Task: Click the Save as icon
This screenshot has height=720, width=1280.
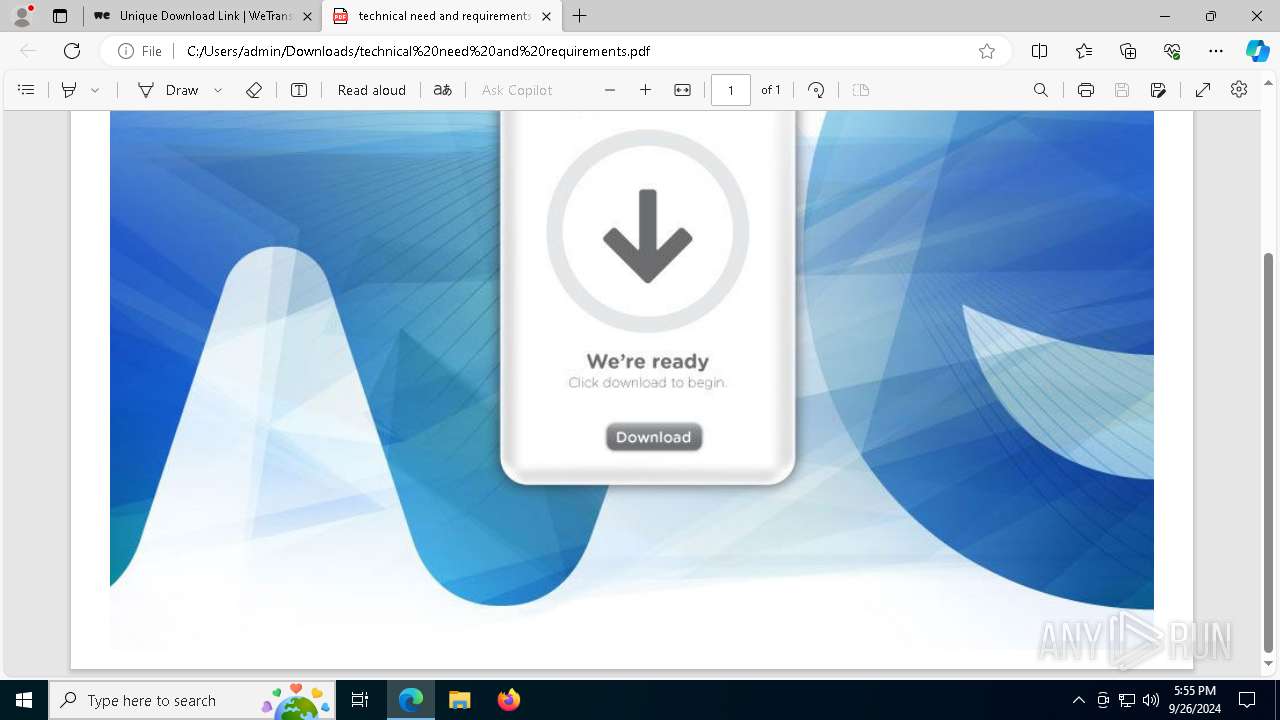Action: point(1158,90)
